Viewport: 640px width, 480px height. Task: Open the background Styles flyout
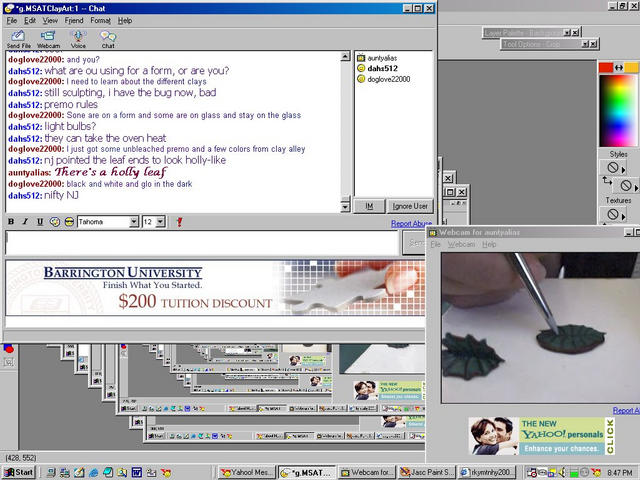coord(628,186)
